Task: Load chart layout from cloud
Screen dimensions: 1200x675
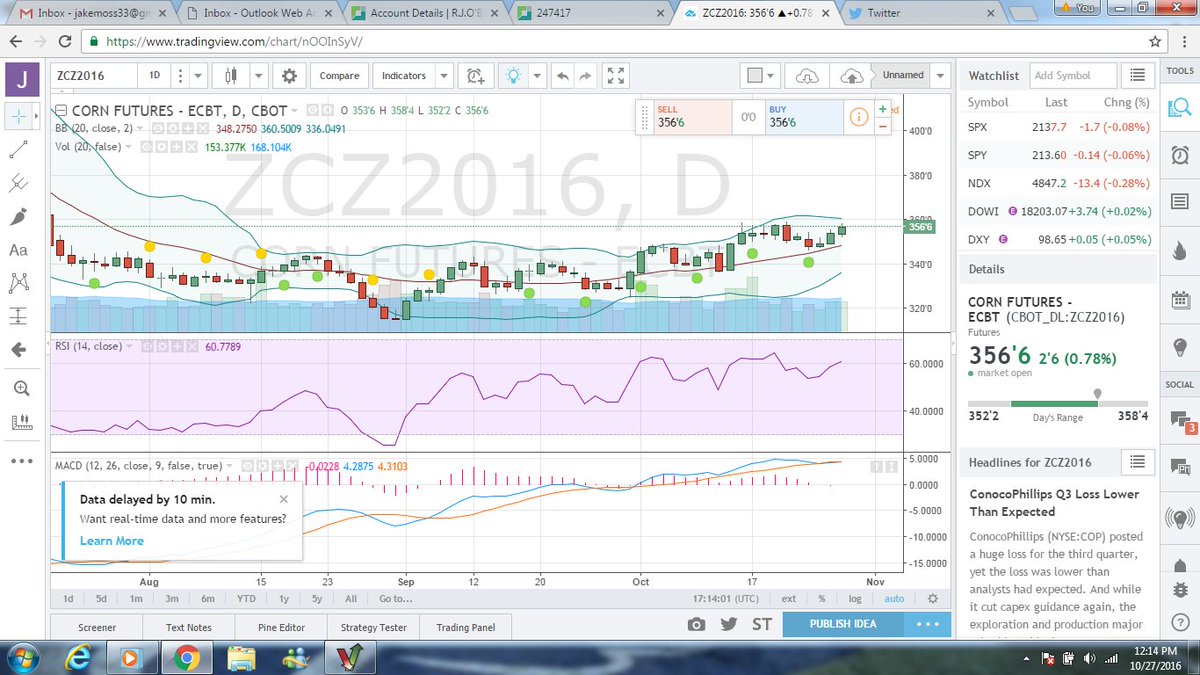Action: pos(807,76)
